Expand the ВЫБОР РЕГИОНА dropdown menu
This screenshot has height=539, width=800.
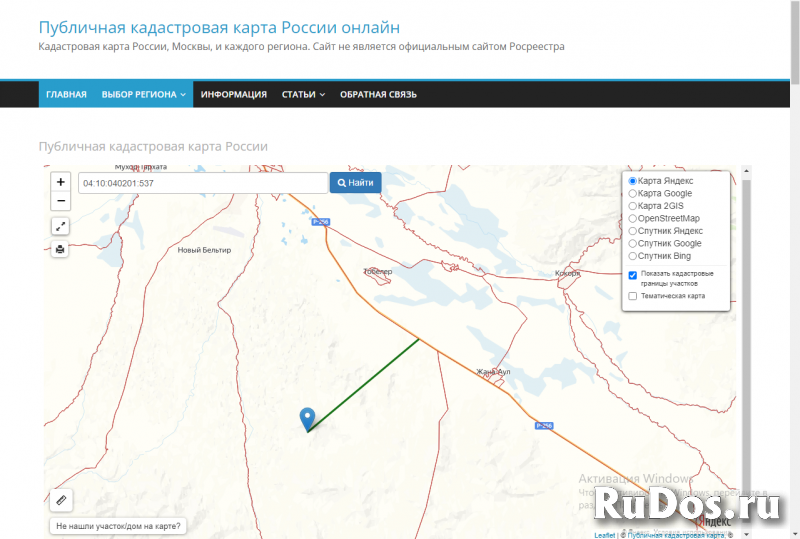click(x=143, y=94)
